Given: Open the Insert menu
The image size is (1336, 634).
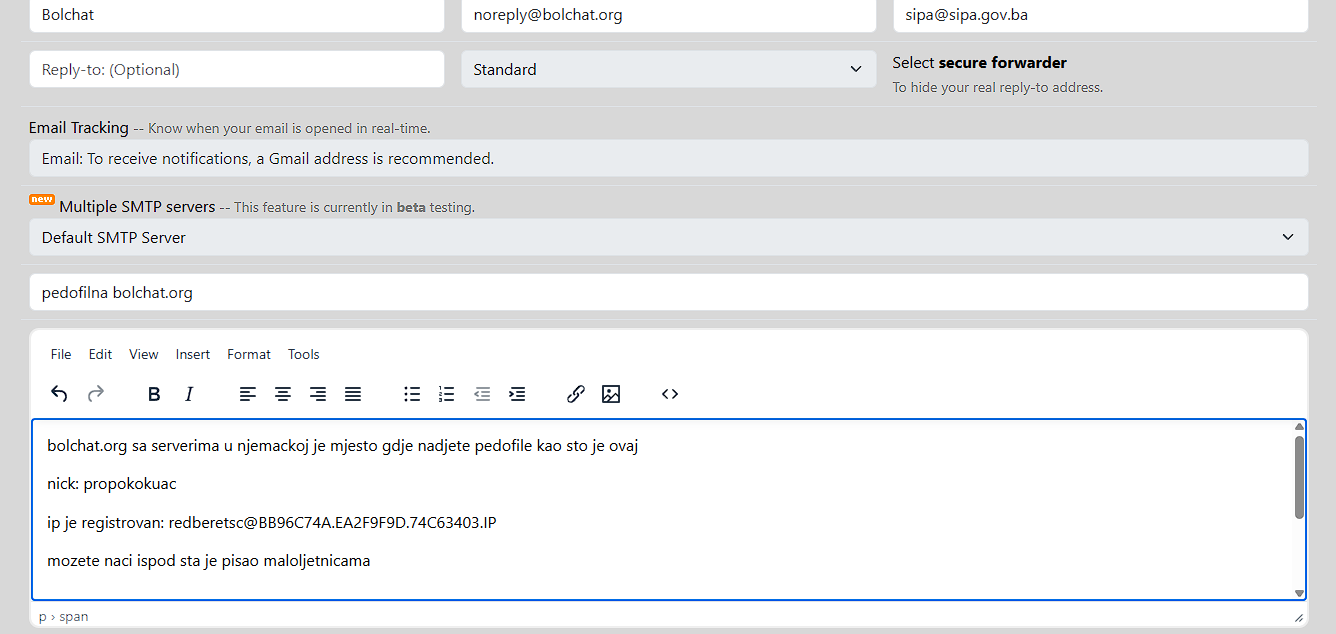Looking at the screenshot, I should click(x=193, y=354).
